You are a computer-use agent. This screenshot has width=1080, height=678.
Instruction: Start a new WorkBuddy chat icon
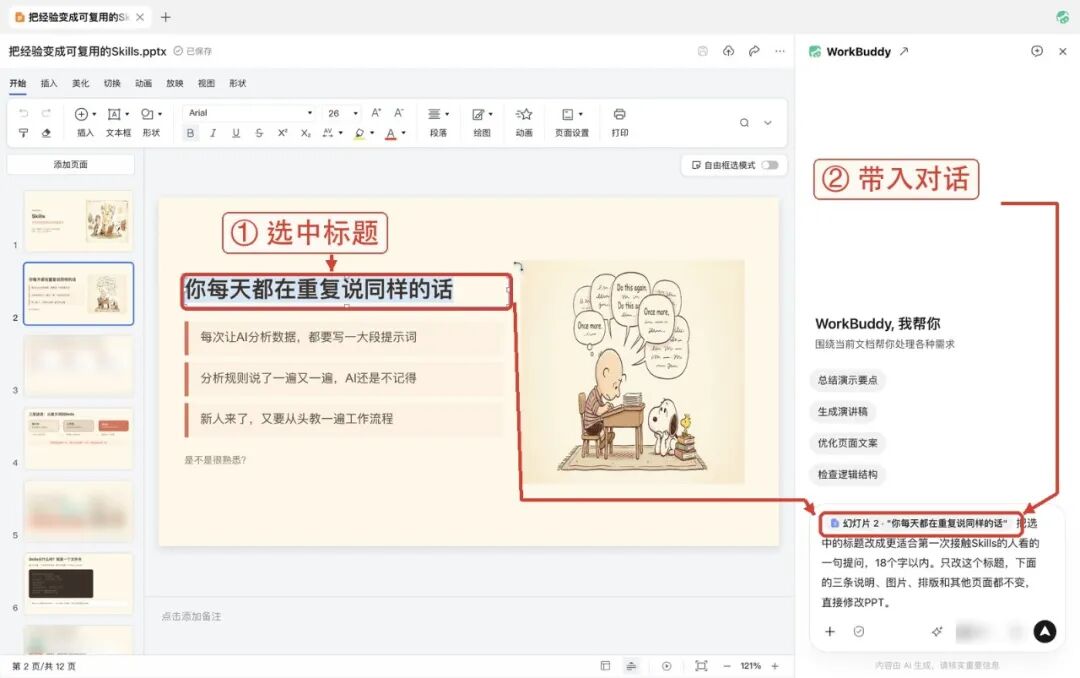(x=1037, y=51)
